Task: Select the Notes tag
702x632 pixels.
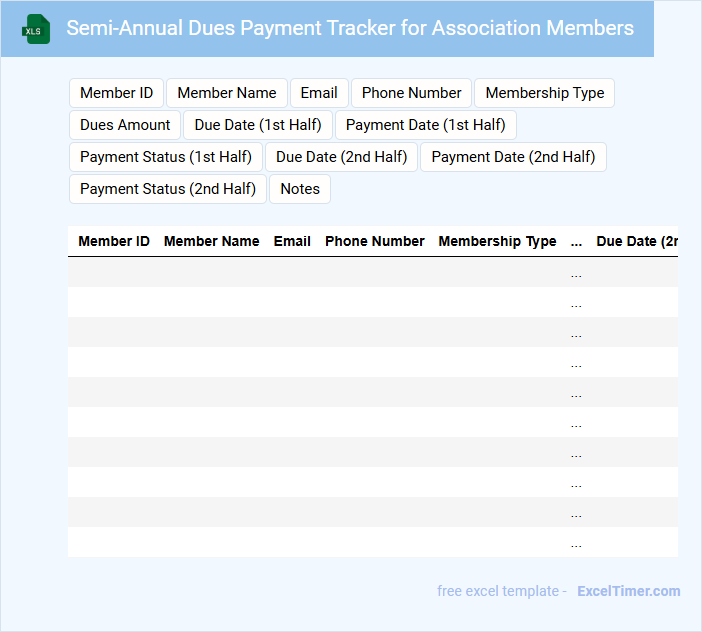Action: [300, 189]
